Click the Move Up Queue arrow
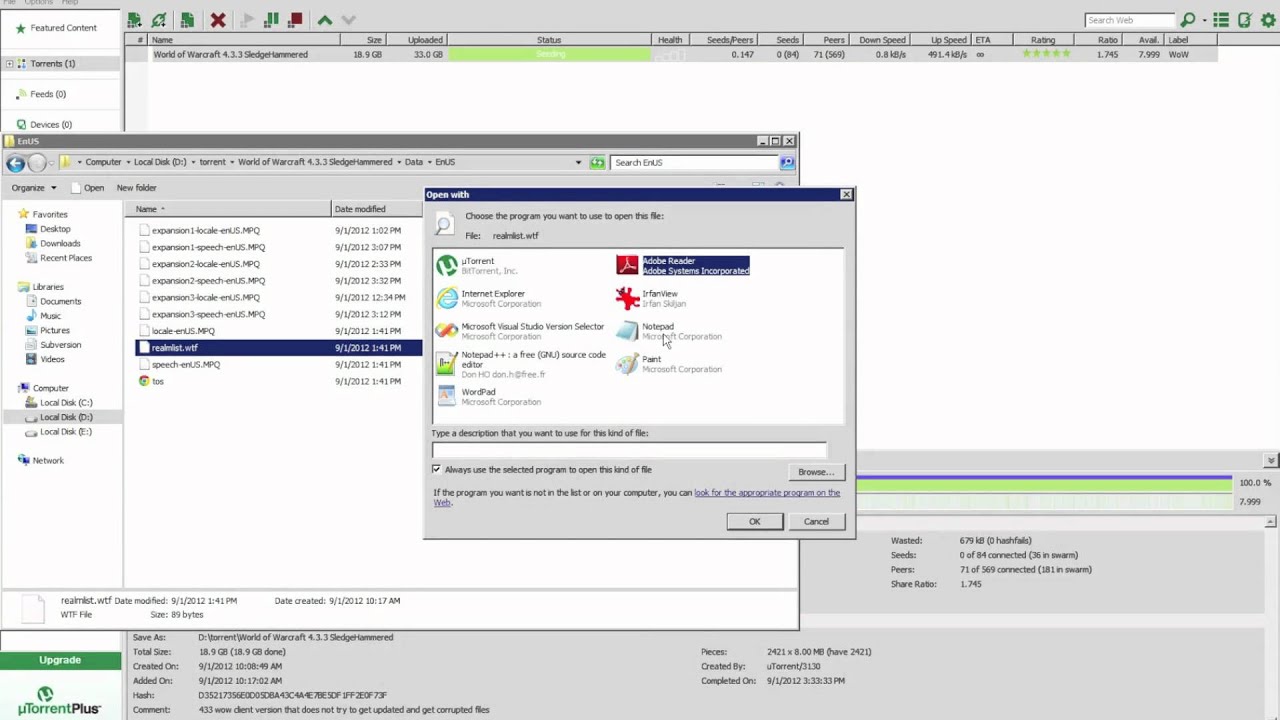The width and height of the screenshot is (1280, 720). pos(325,20)
